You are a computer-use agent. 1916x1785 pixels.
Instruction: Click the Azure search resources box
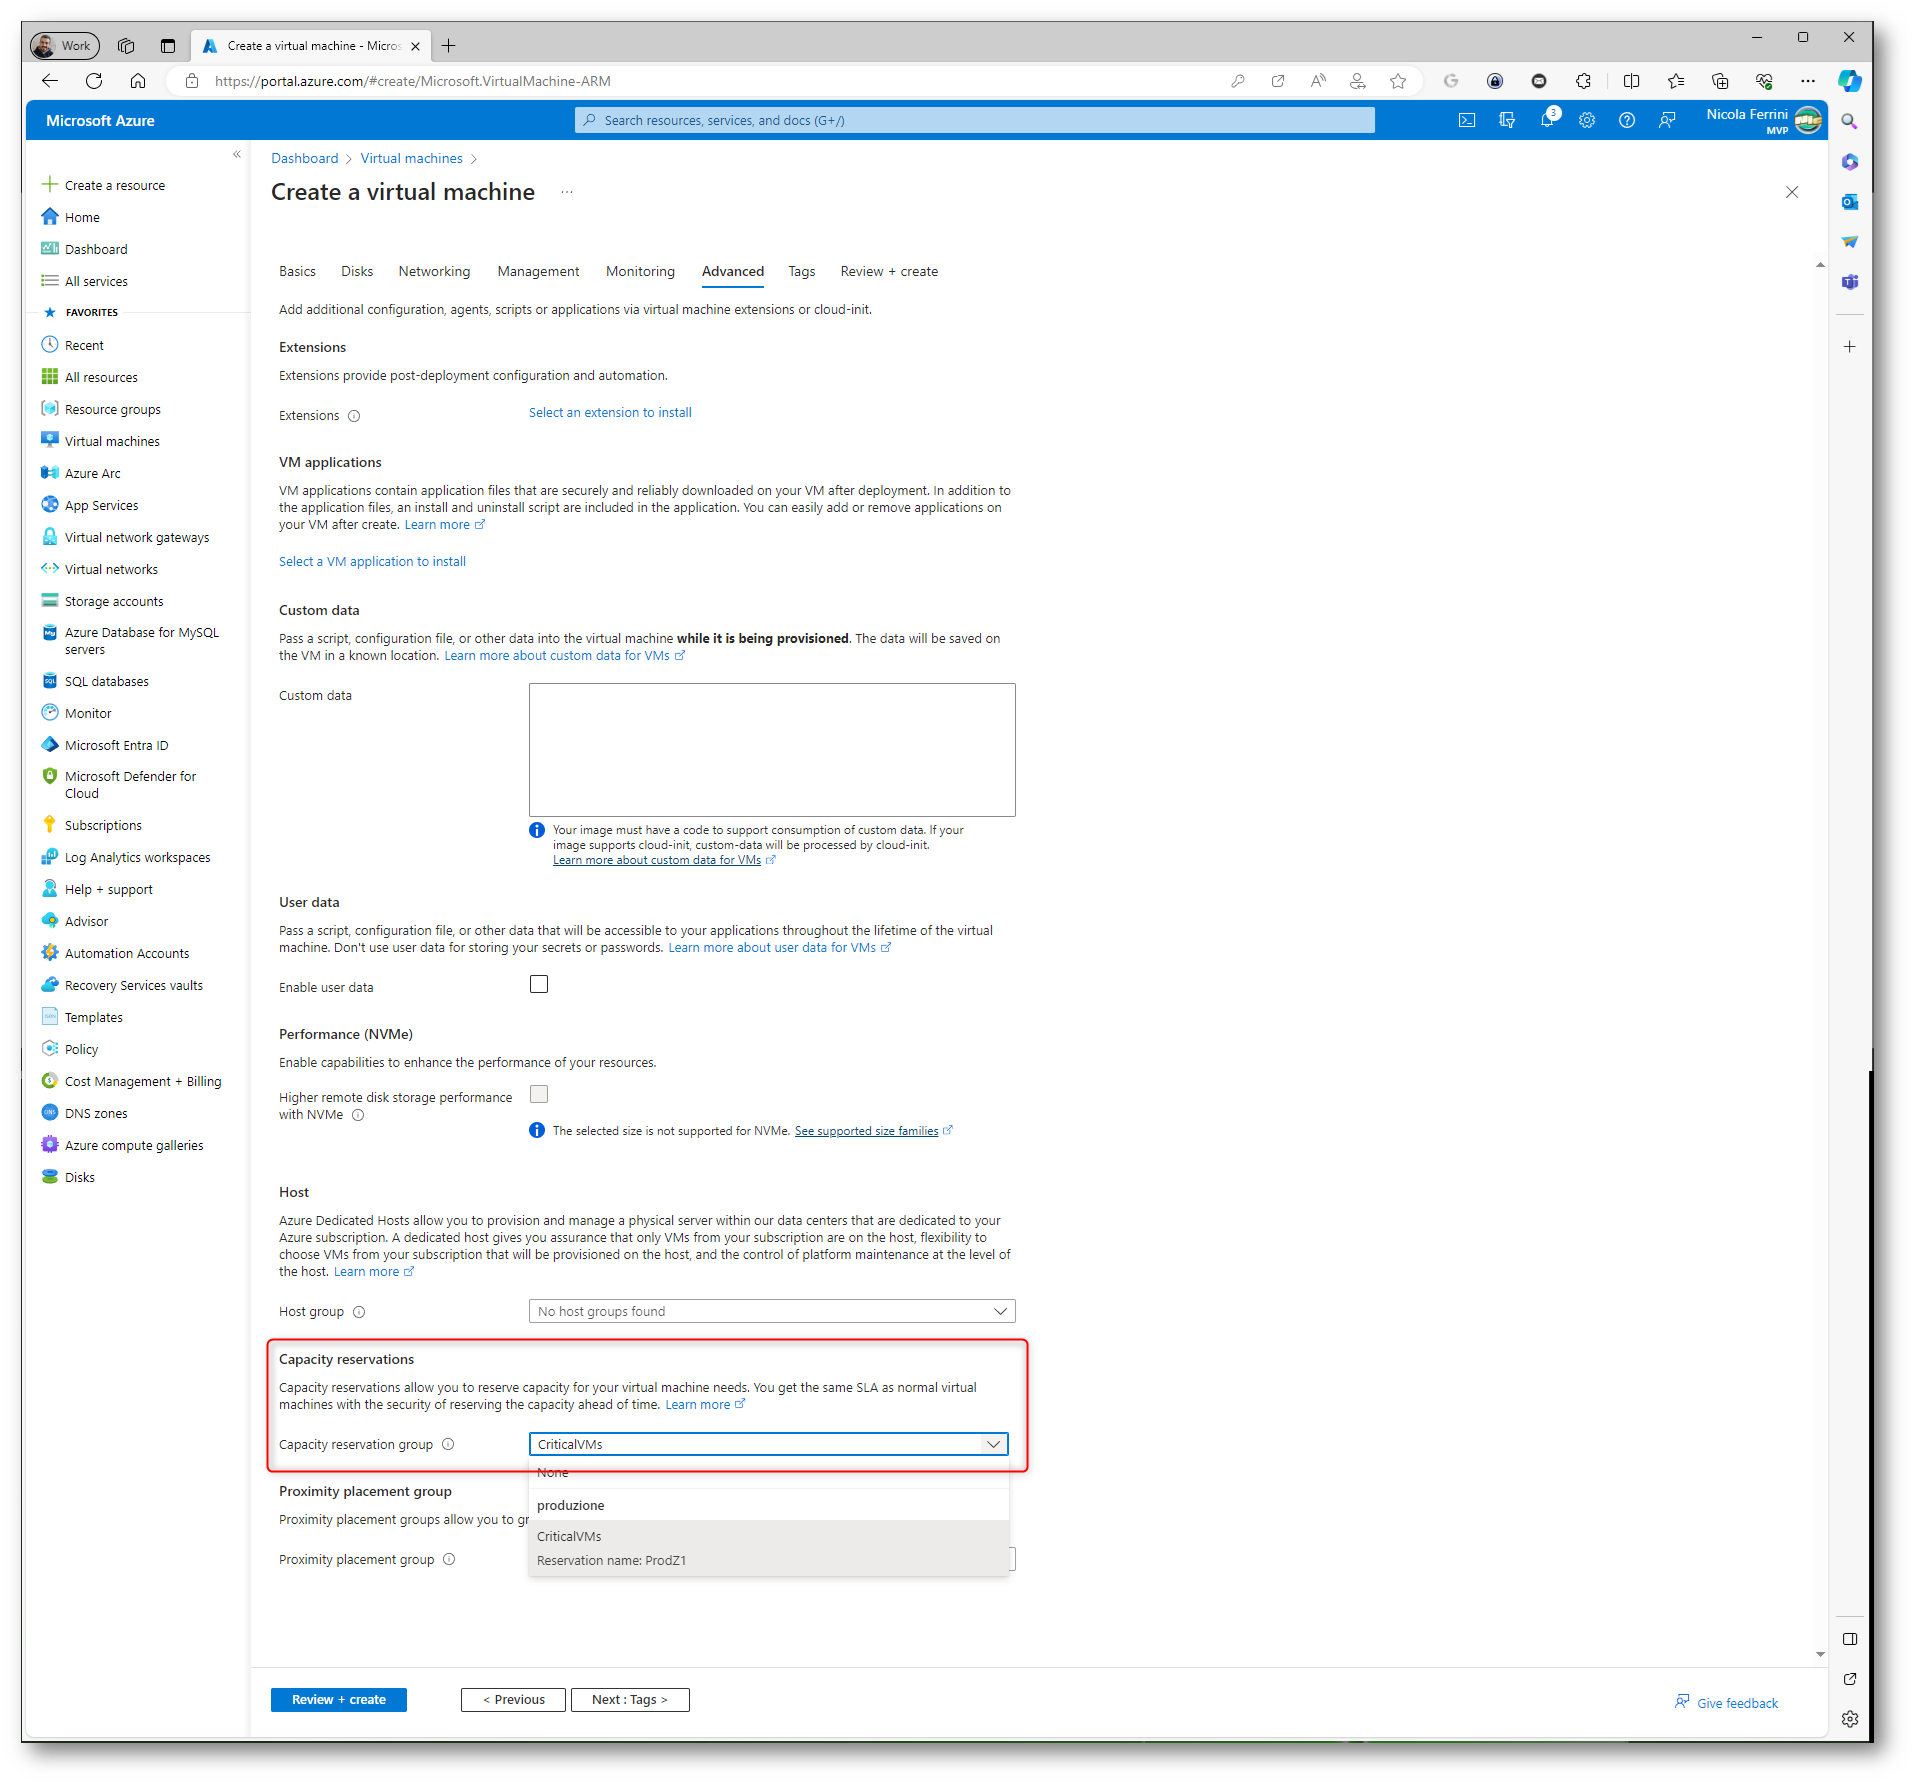coord(975,120)
